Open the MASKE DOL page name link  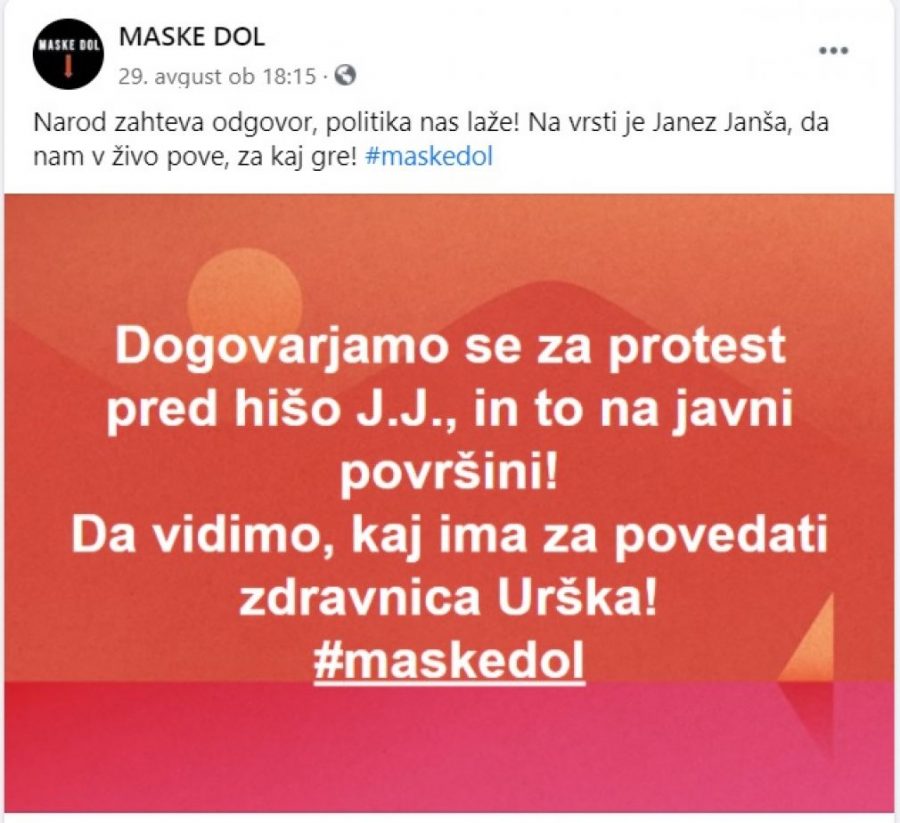pyautogui.click(x=192, y=37)
